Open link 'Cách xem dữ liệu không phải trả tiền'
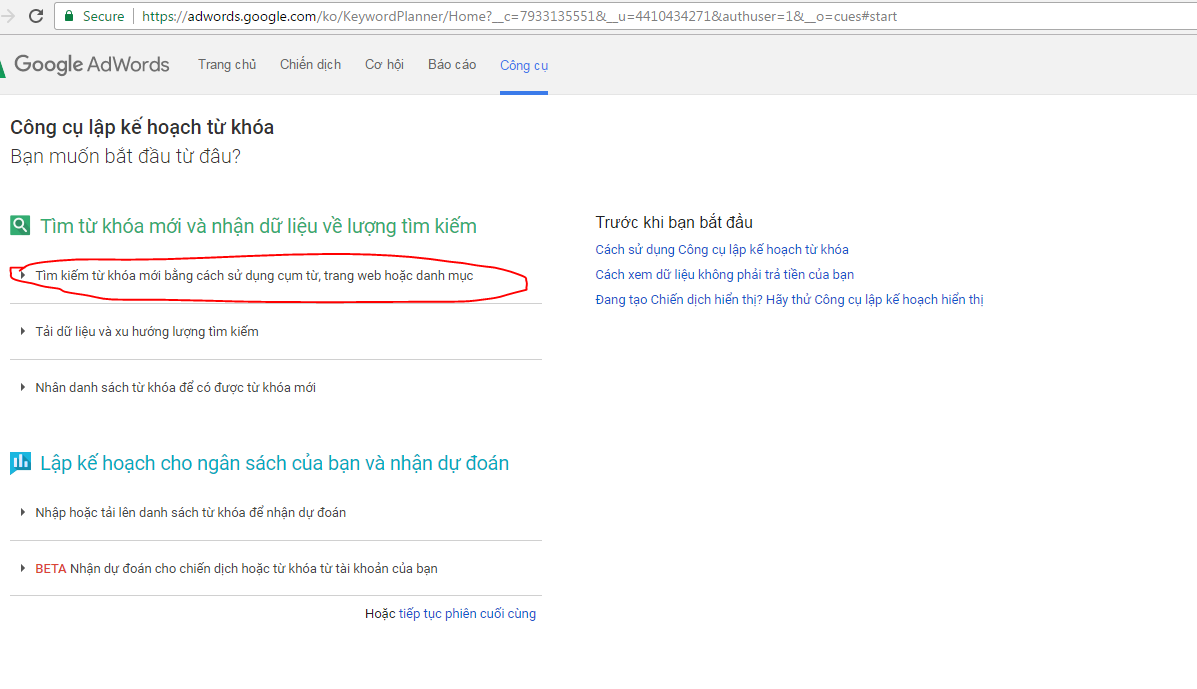Screen dimensions: 1197x689 click(724, 275)
